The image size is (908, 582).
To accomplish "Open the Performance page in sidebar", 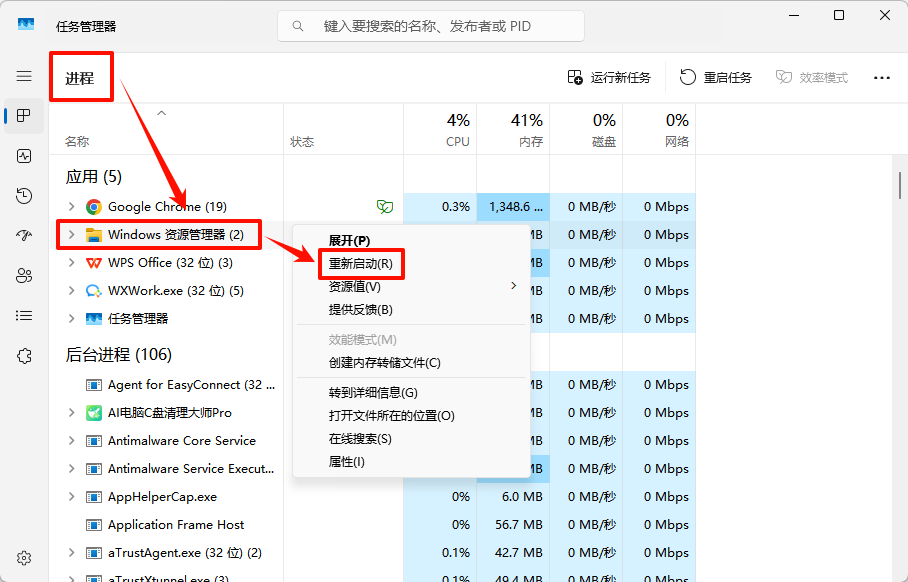I will tap(24, 156).
